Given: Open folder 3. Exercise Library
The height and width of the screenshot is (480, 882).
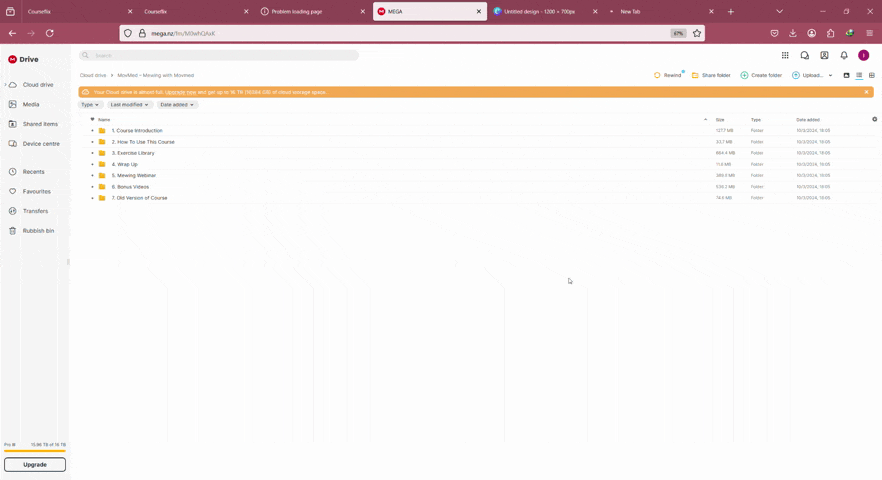Looking at the screenshot, I should 133,153.
